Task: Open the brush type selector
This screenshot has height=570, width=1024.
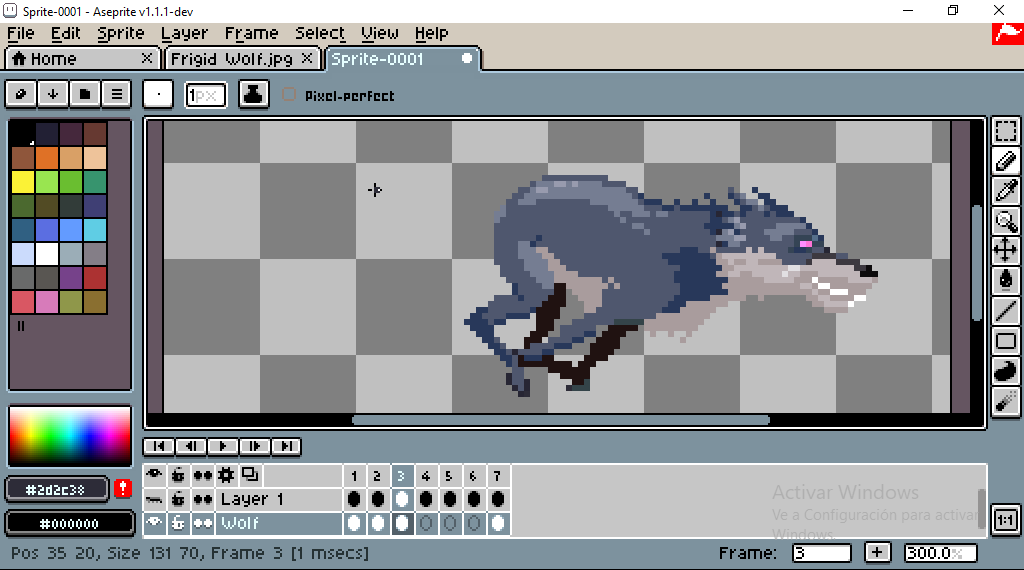Action: [158, 95]
